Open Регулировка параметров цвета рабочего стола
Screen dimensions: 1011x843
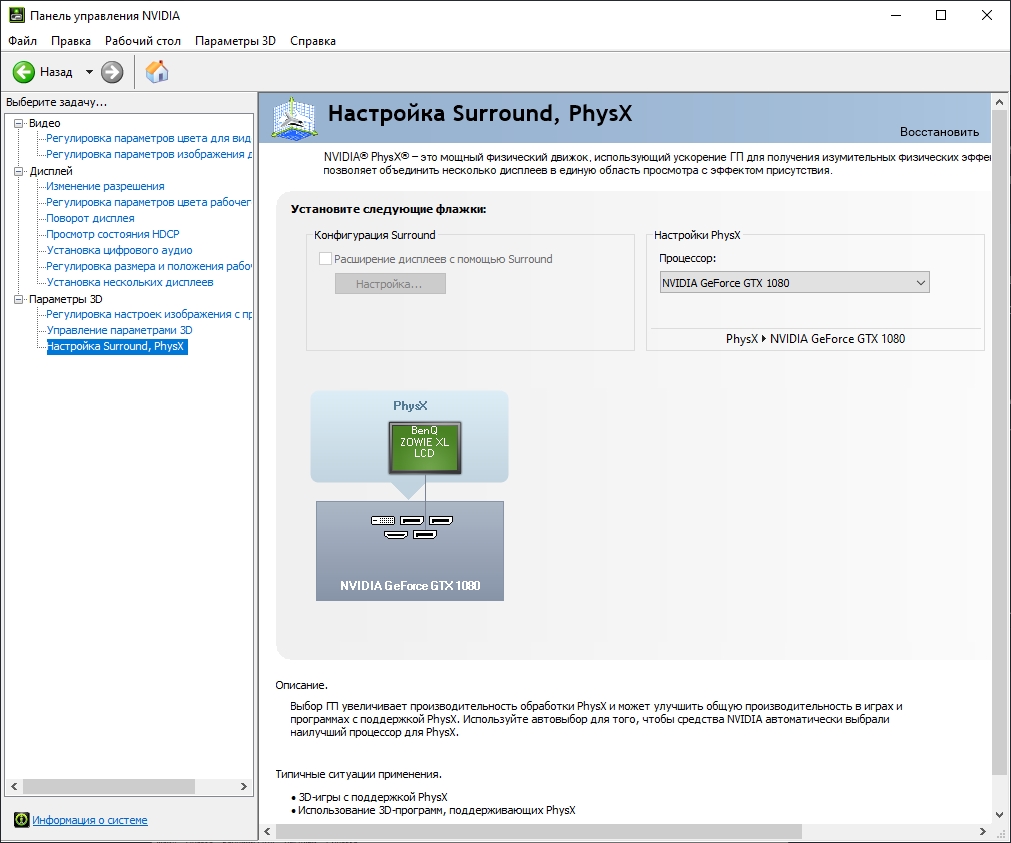click(x=148, y=203)
